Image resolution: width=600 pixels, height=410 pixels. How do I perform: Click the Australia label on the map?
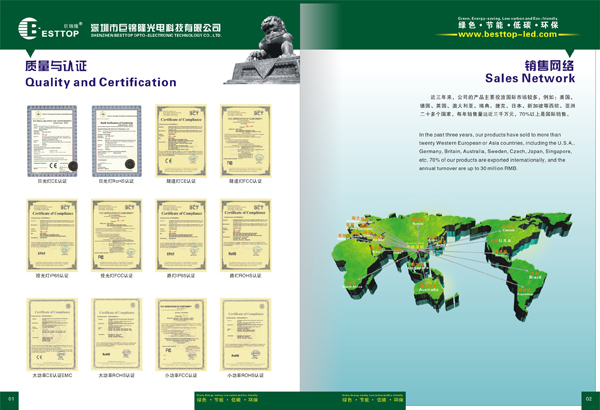(x=428, y=290)
